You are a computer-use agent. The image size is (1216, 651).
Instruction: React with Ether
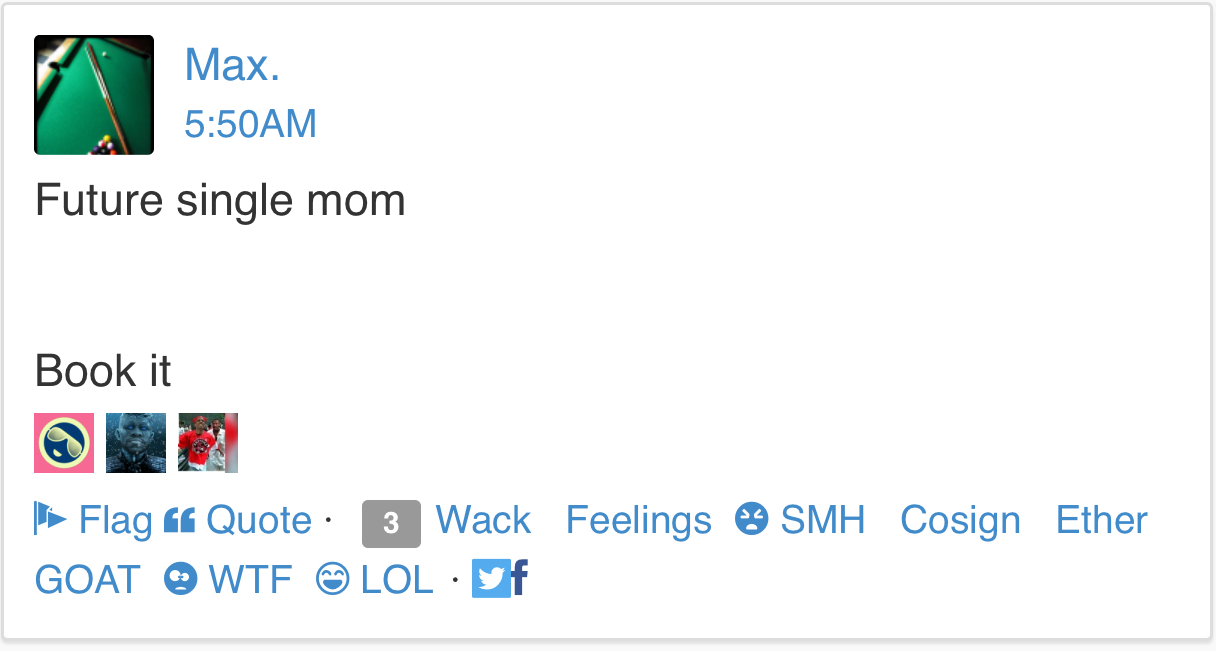click(1102, 520)
